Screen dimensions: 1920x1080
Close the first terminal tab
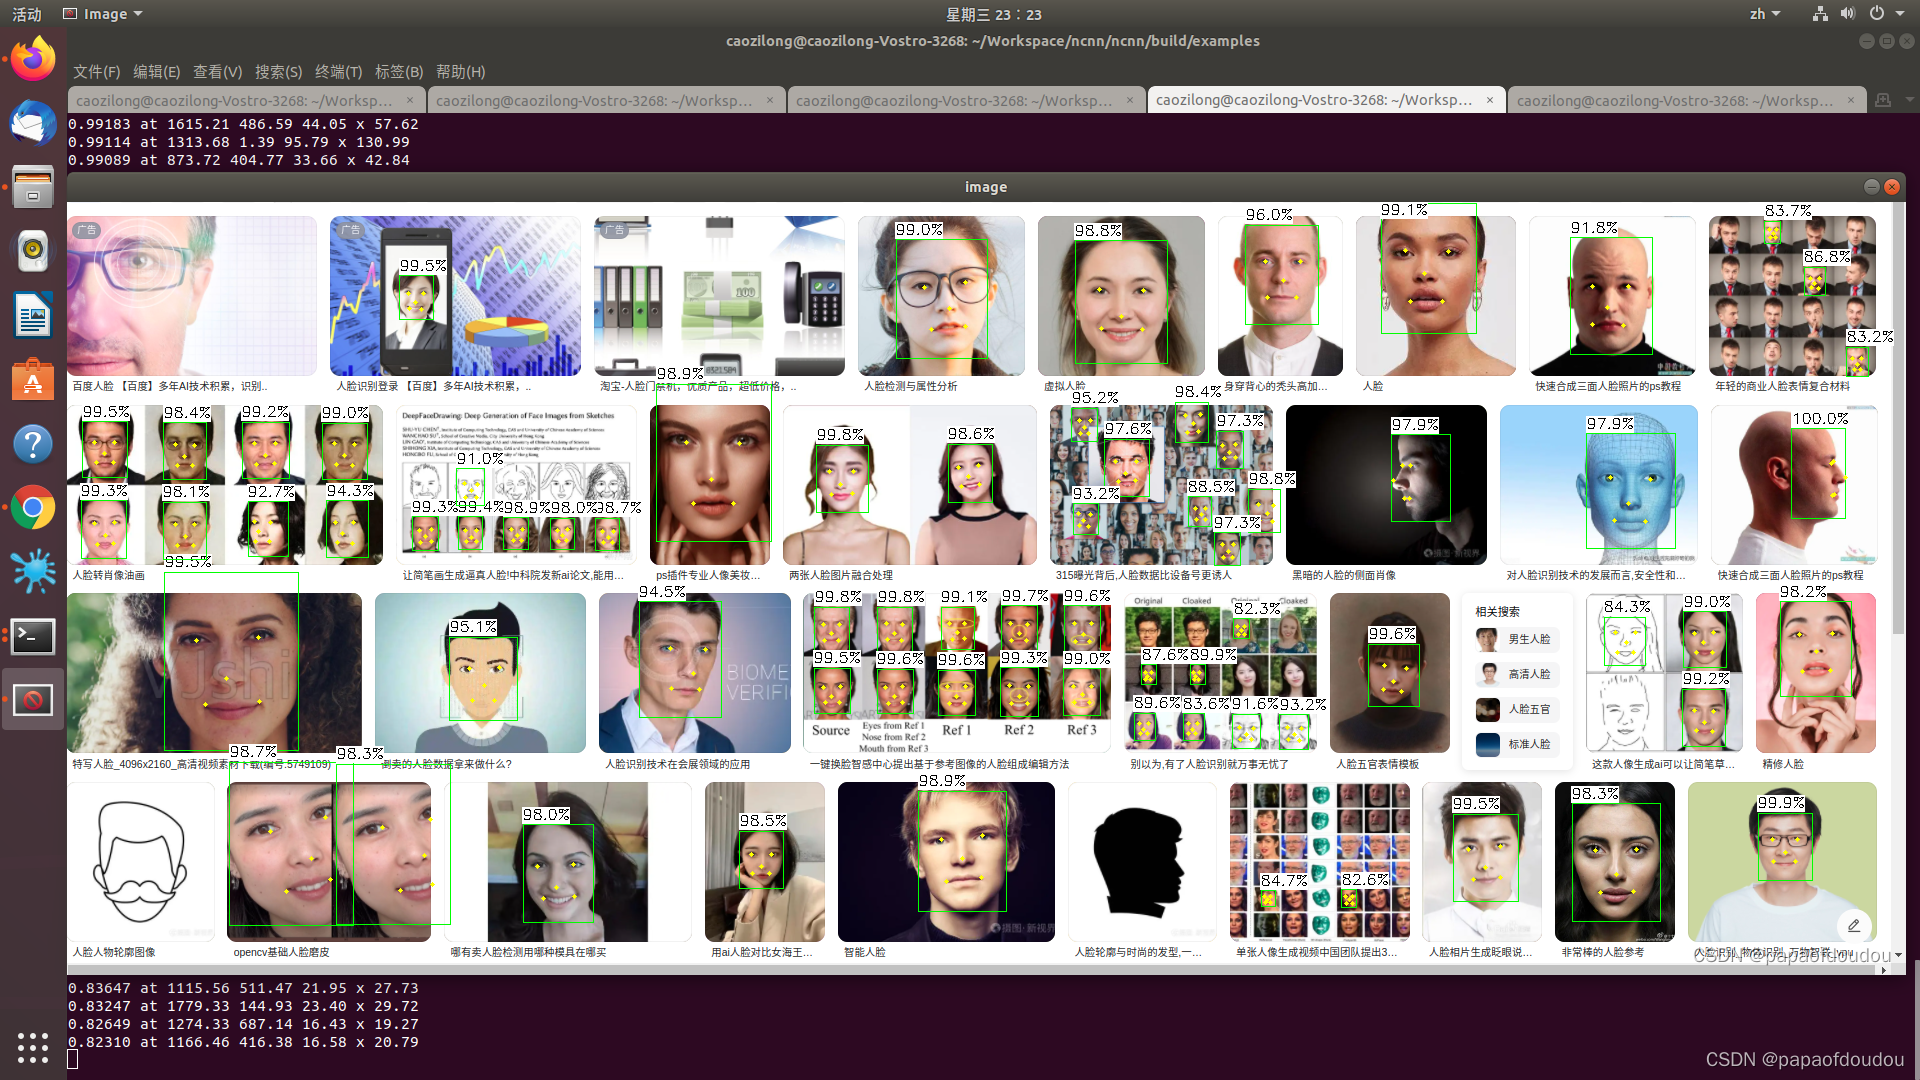pos(410,100)
